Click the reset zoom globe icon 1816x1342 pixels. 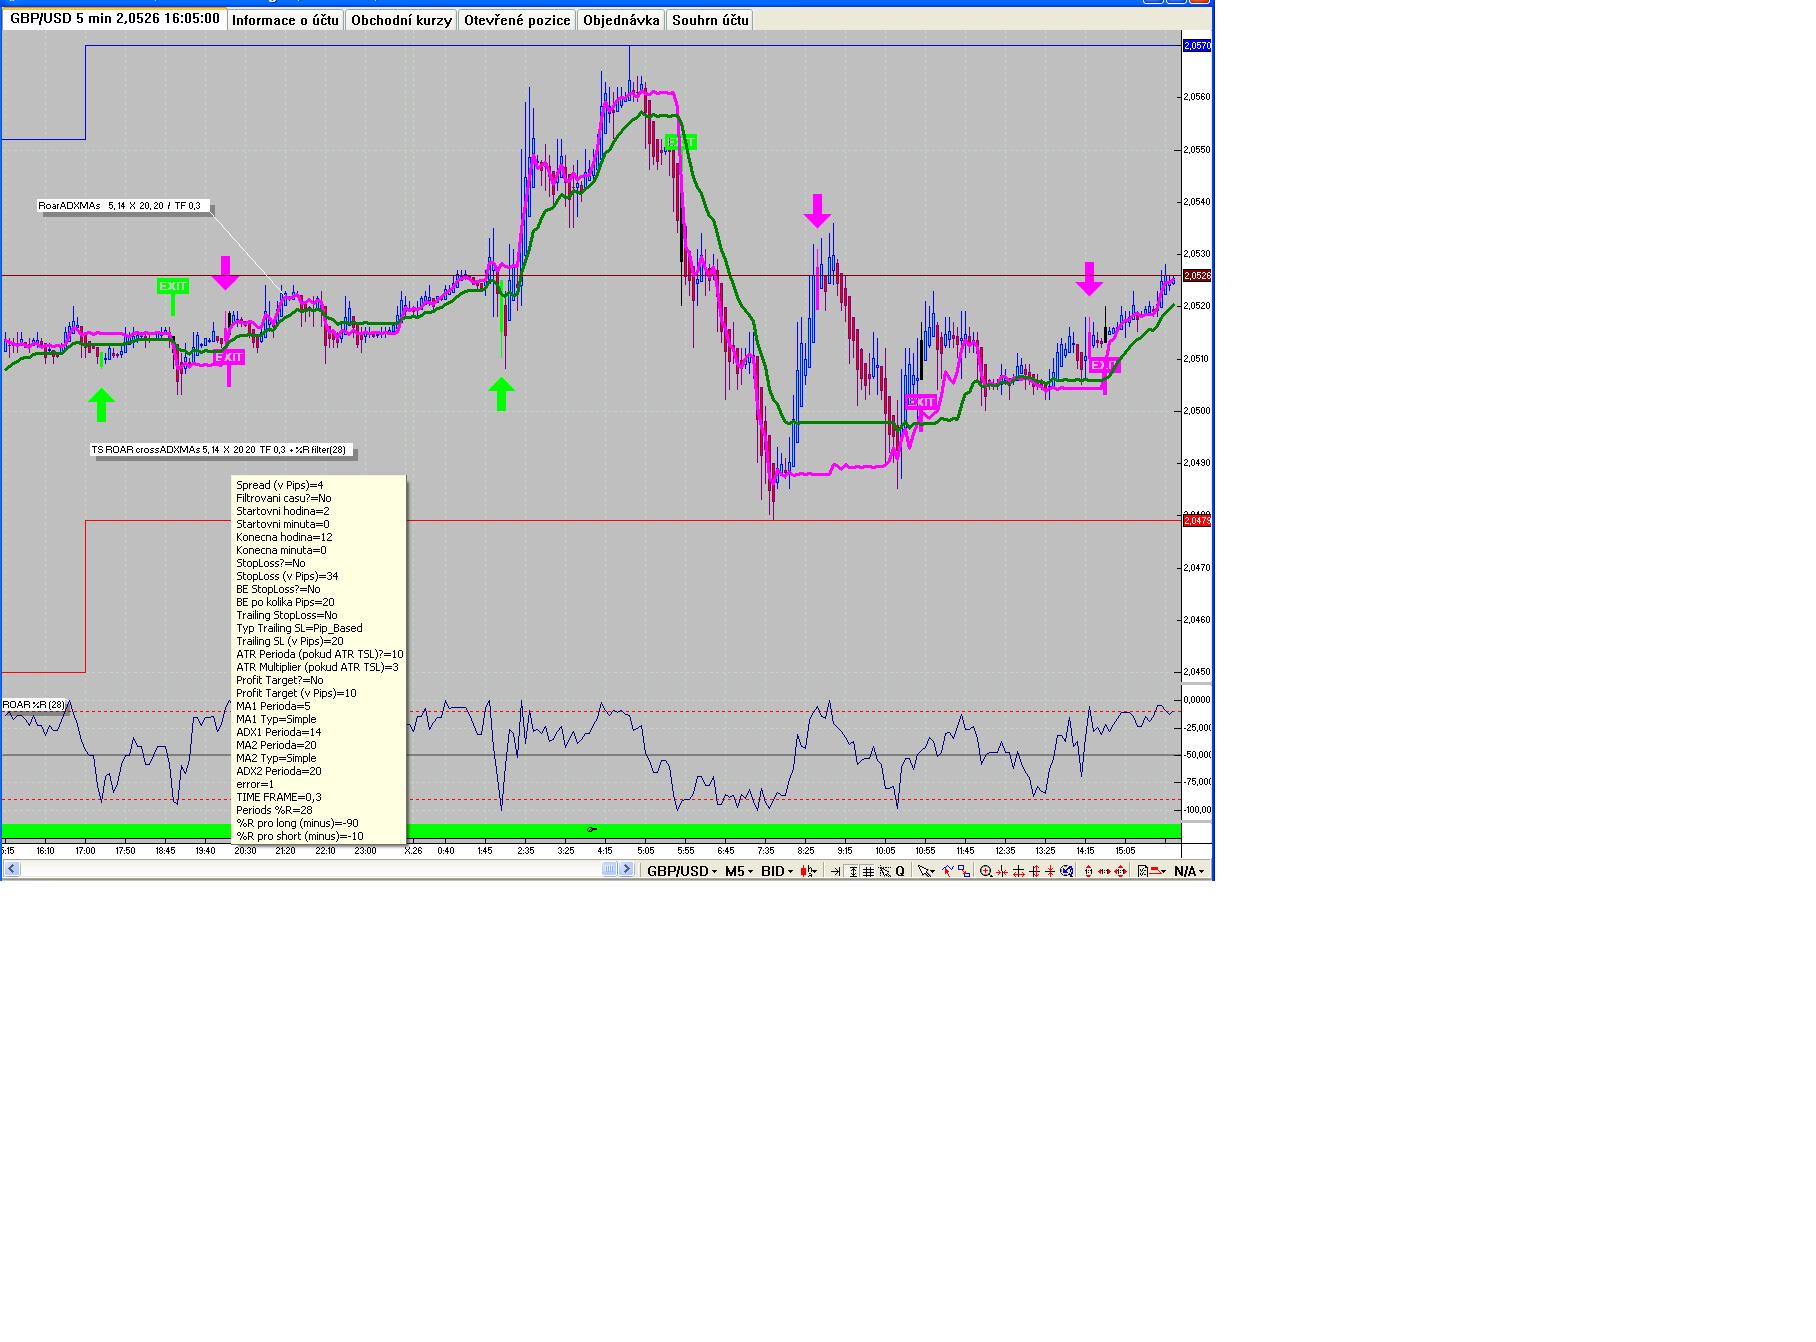pyautogui.click(x=1067, y=871)
